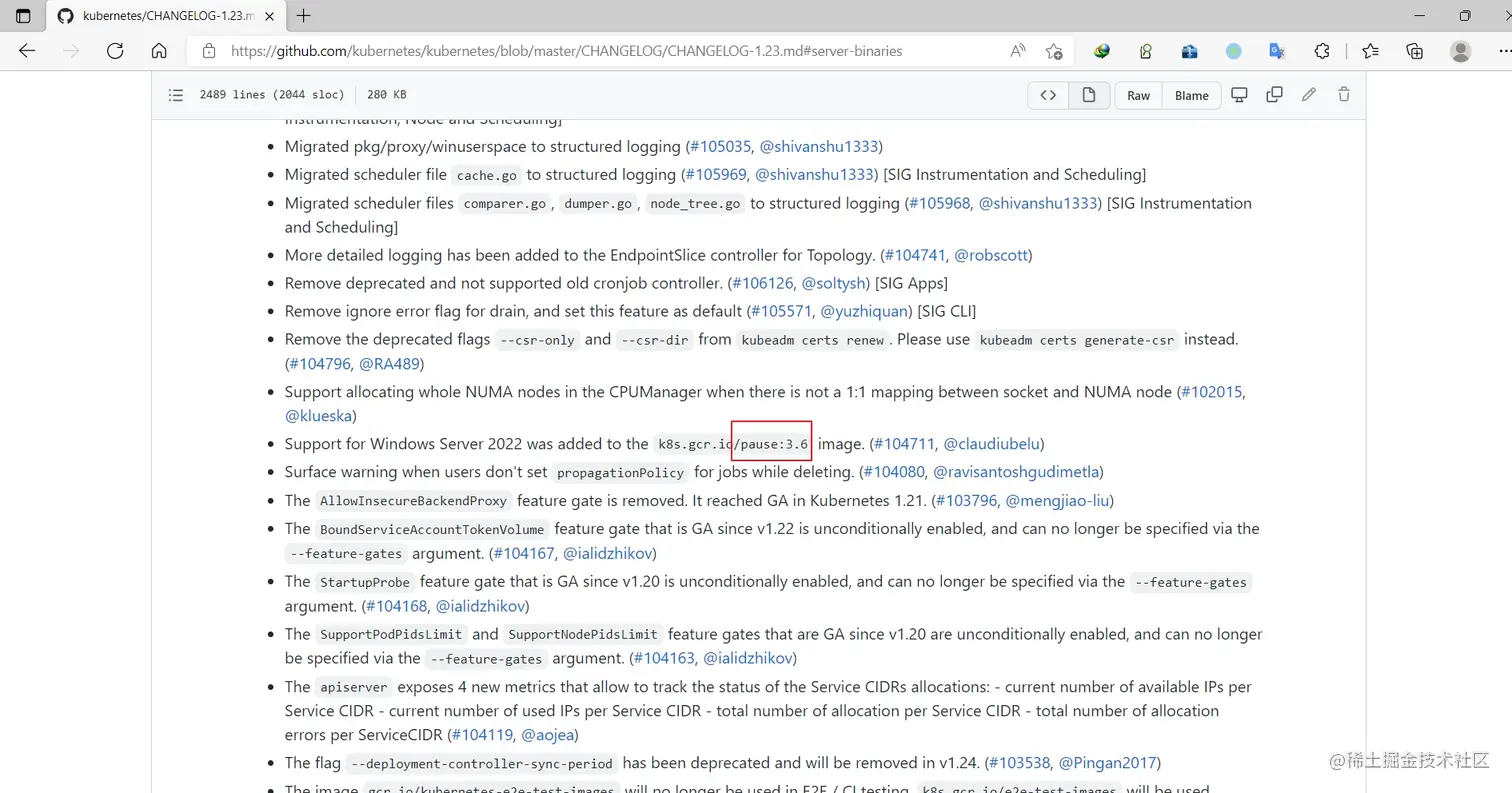Open pull request #104796 link

click(320, 364)
